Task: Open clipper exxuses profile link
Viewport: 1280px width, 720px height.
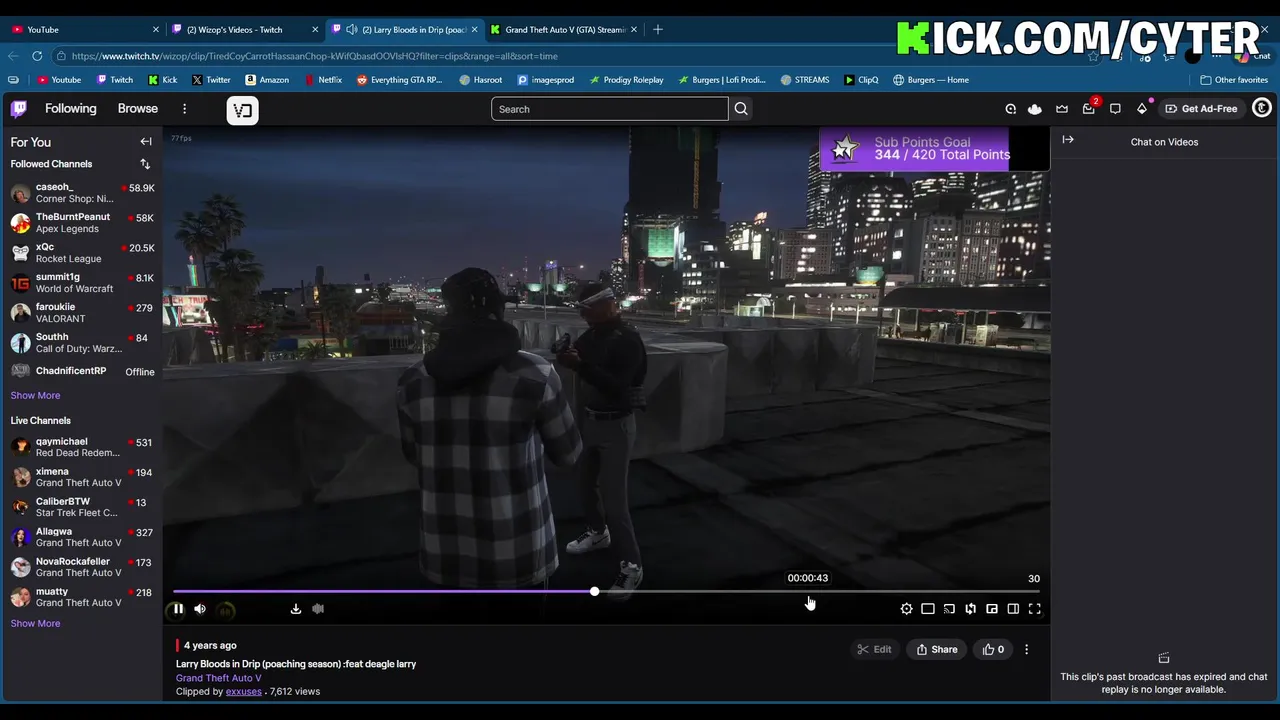Action: click(243, 692)
